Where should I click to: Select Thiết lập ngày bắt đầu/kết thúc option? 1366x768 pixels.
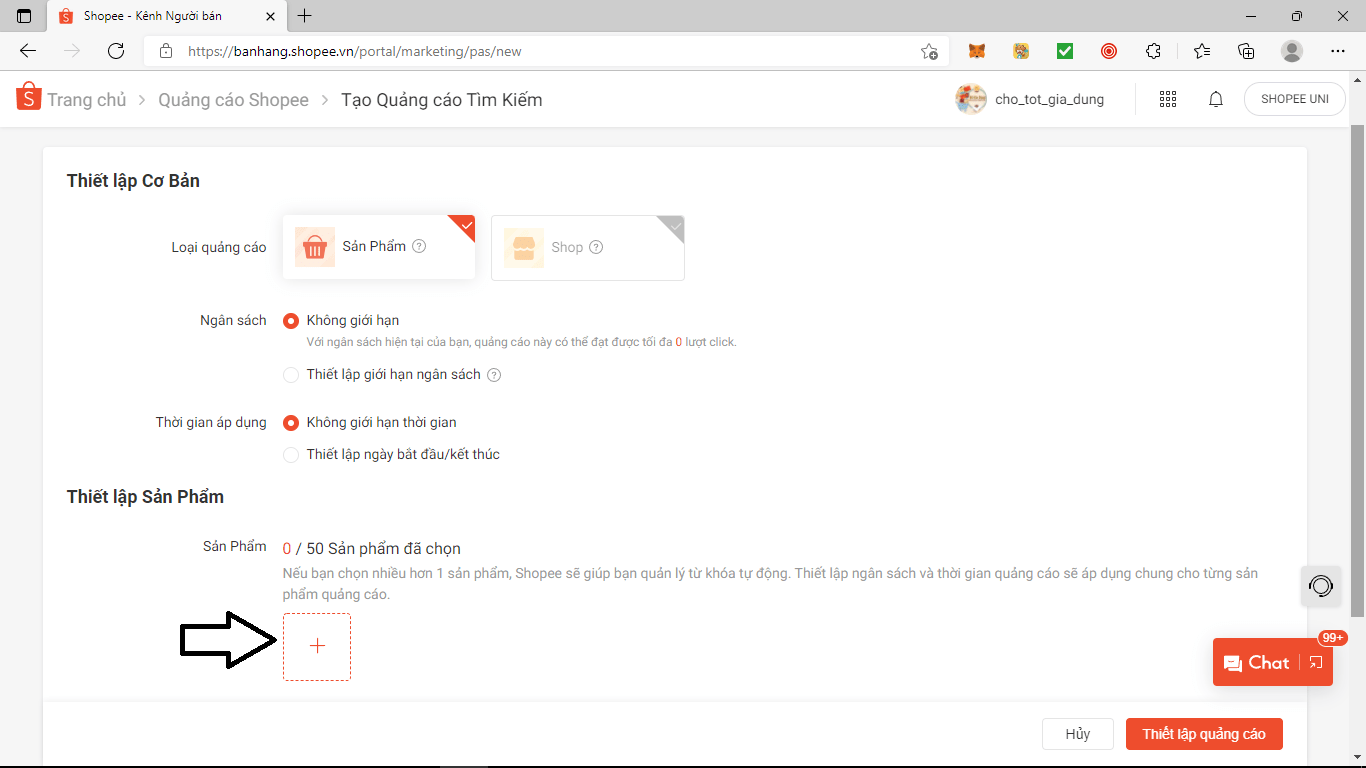tap(291, 454)
